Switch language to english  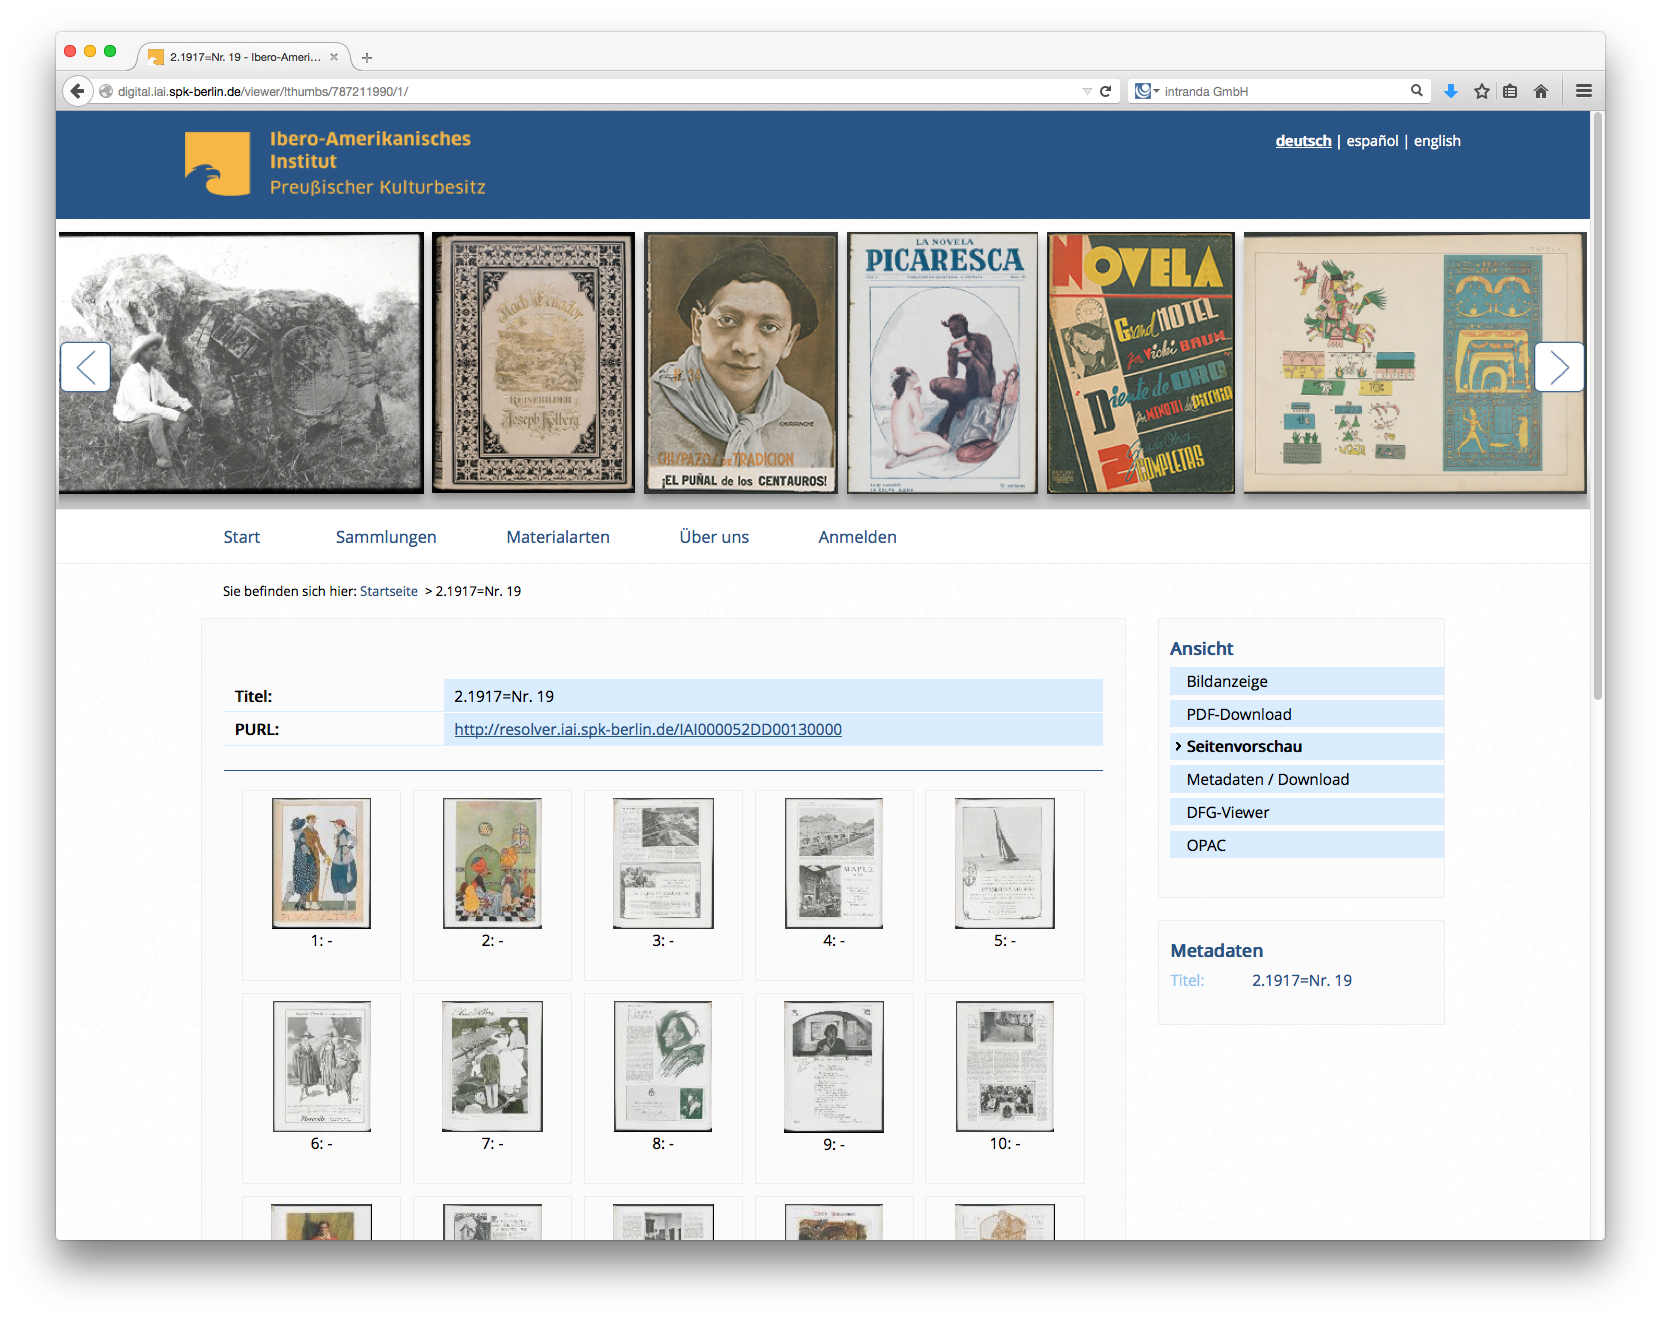pyautogui.click(x=1437, y=141)
